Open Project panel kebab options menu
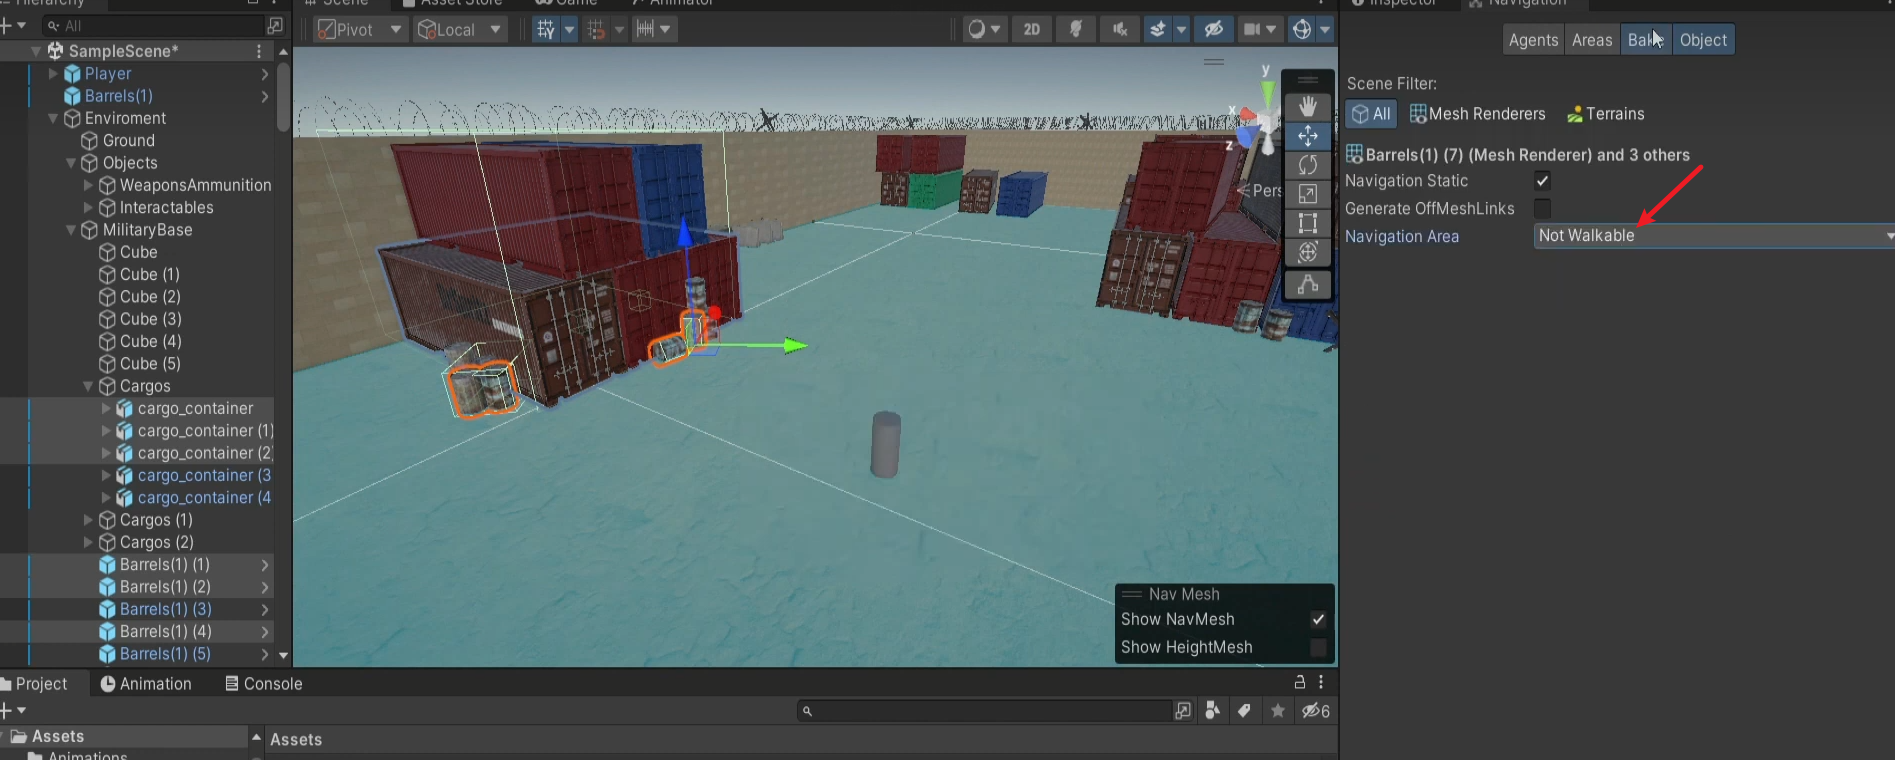Image resolution: width=1895 pixels, height=760 pixels. pos(1321,682)
